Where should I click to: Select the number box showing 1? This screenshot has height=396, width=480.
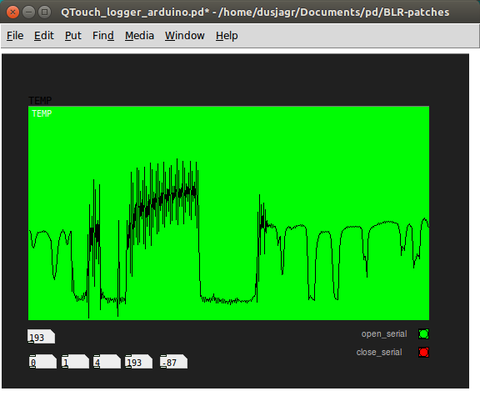pos(75,362)
